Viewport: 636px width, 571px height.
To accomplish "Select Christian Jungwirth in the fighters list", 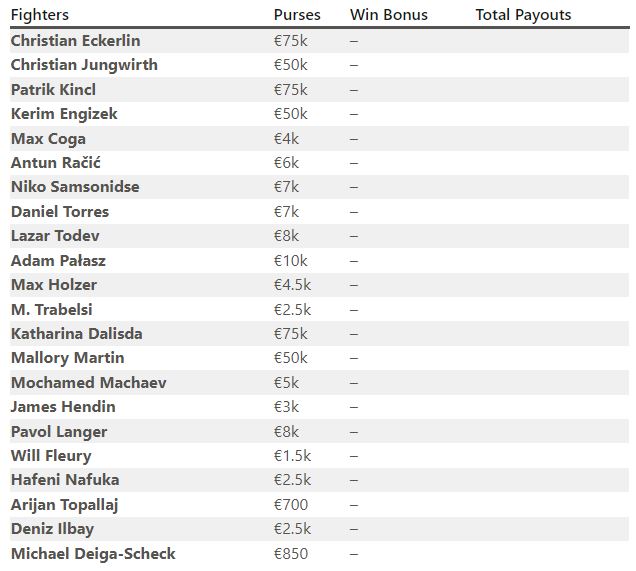I will (x=84, y=65).
